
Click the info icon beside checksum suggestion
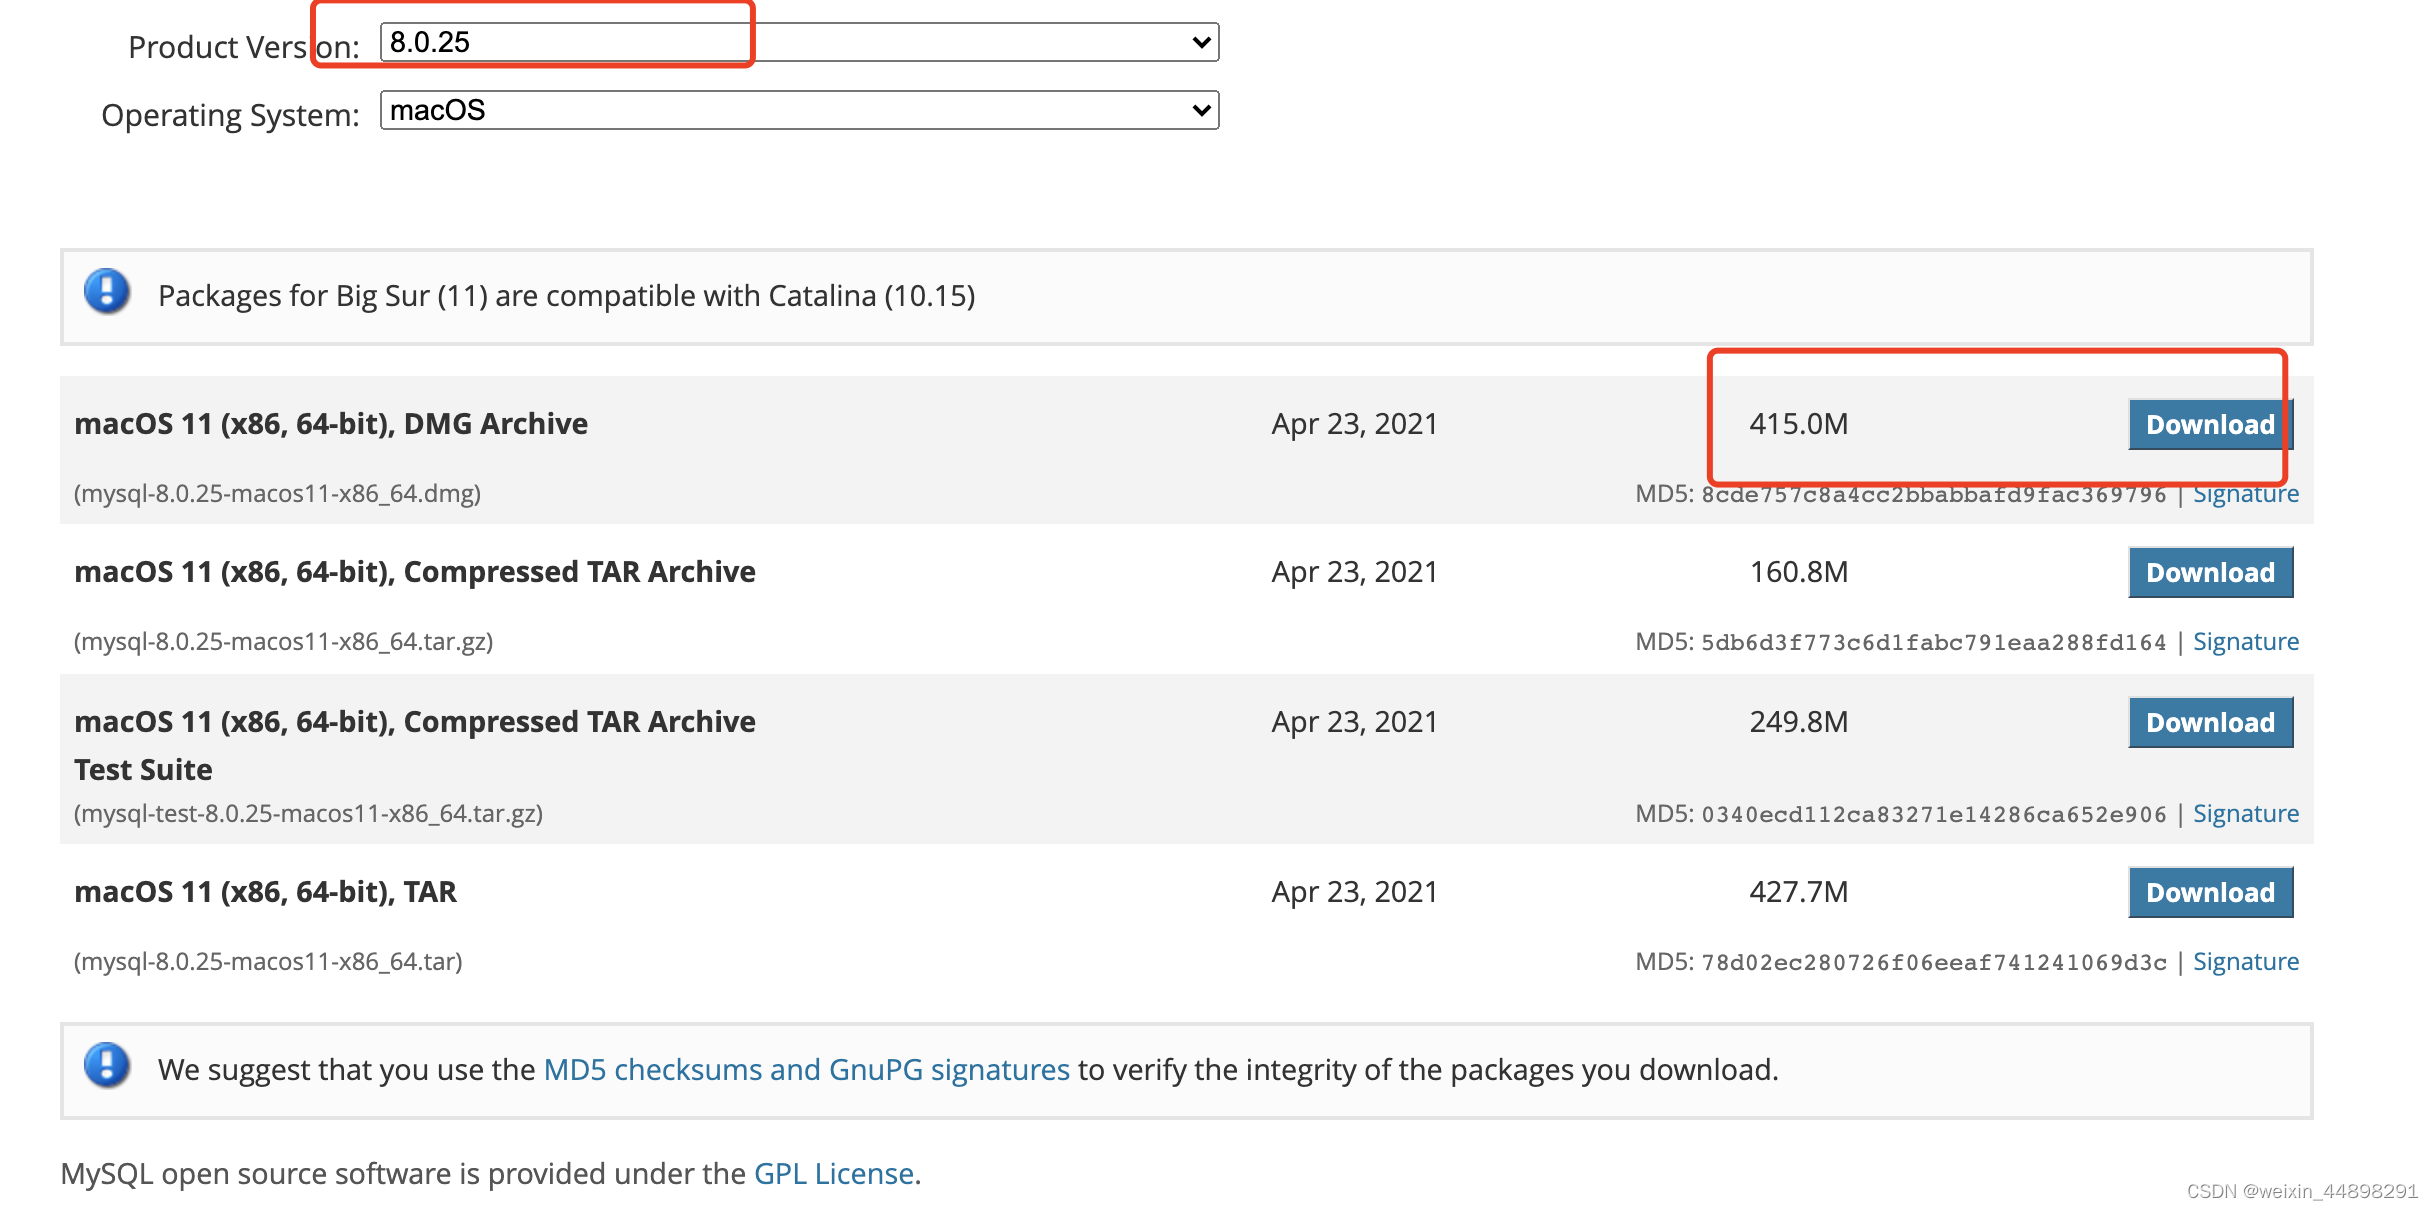pos(107,1065)
